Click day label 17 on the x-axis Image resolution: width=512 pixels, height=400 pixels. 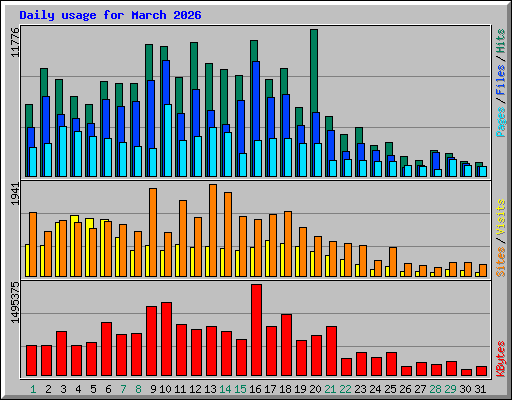pos(270,389)
